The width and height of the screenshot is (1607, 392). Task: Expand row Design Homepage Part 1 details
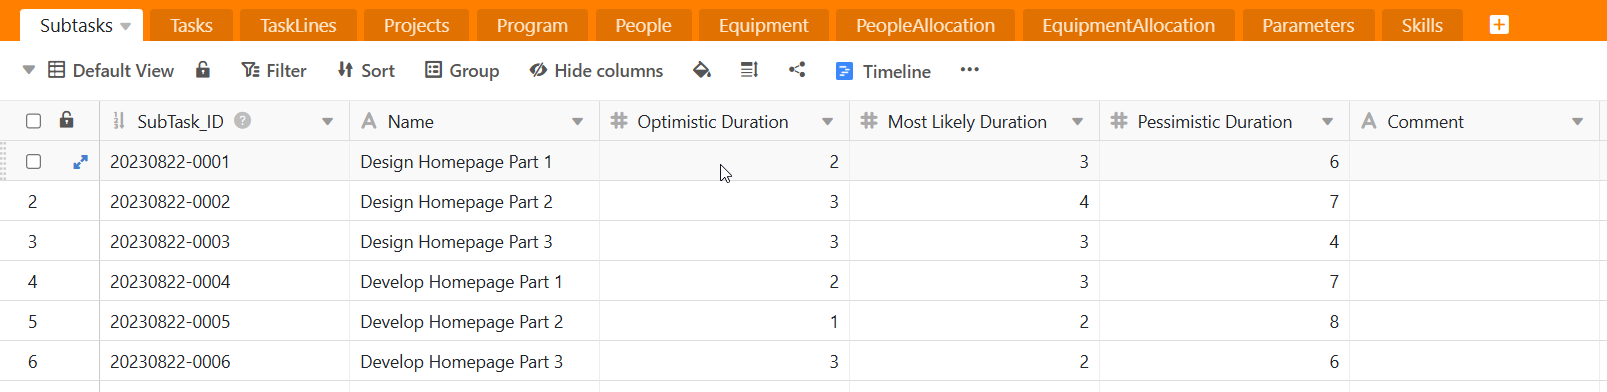80,161
